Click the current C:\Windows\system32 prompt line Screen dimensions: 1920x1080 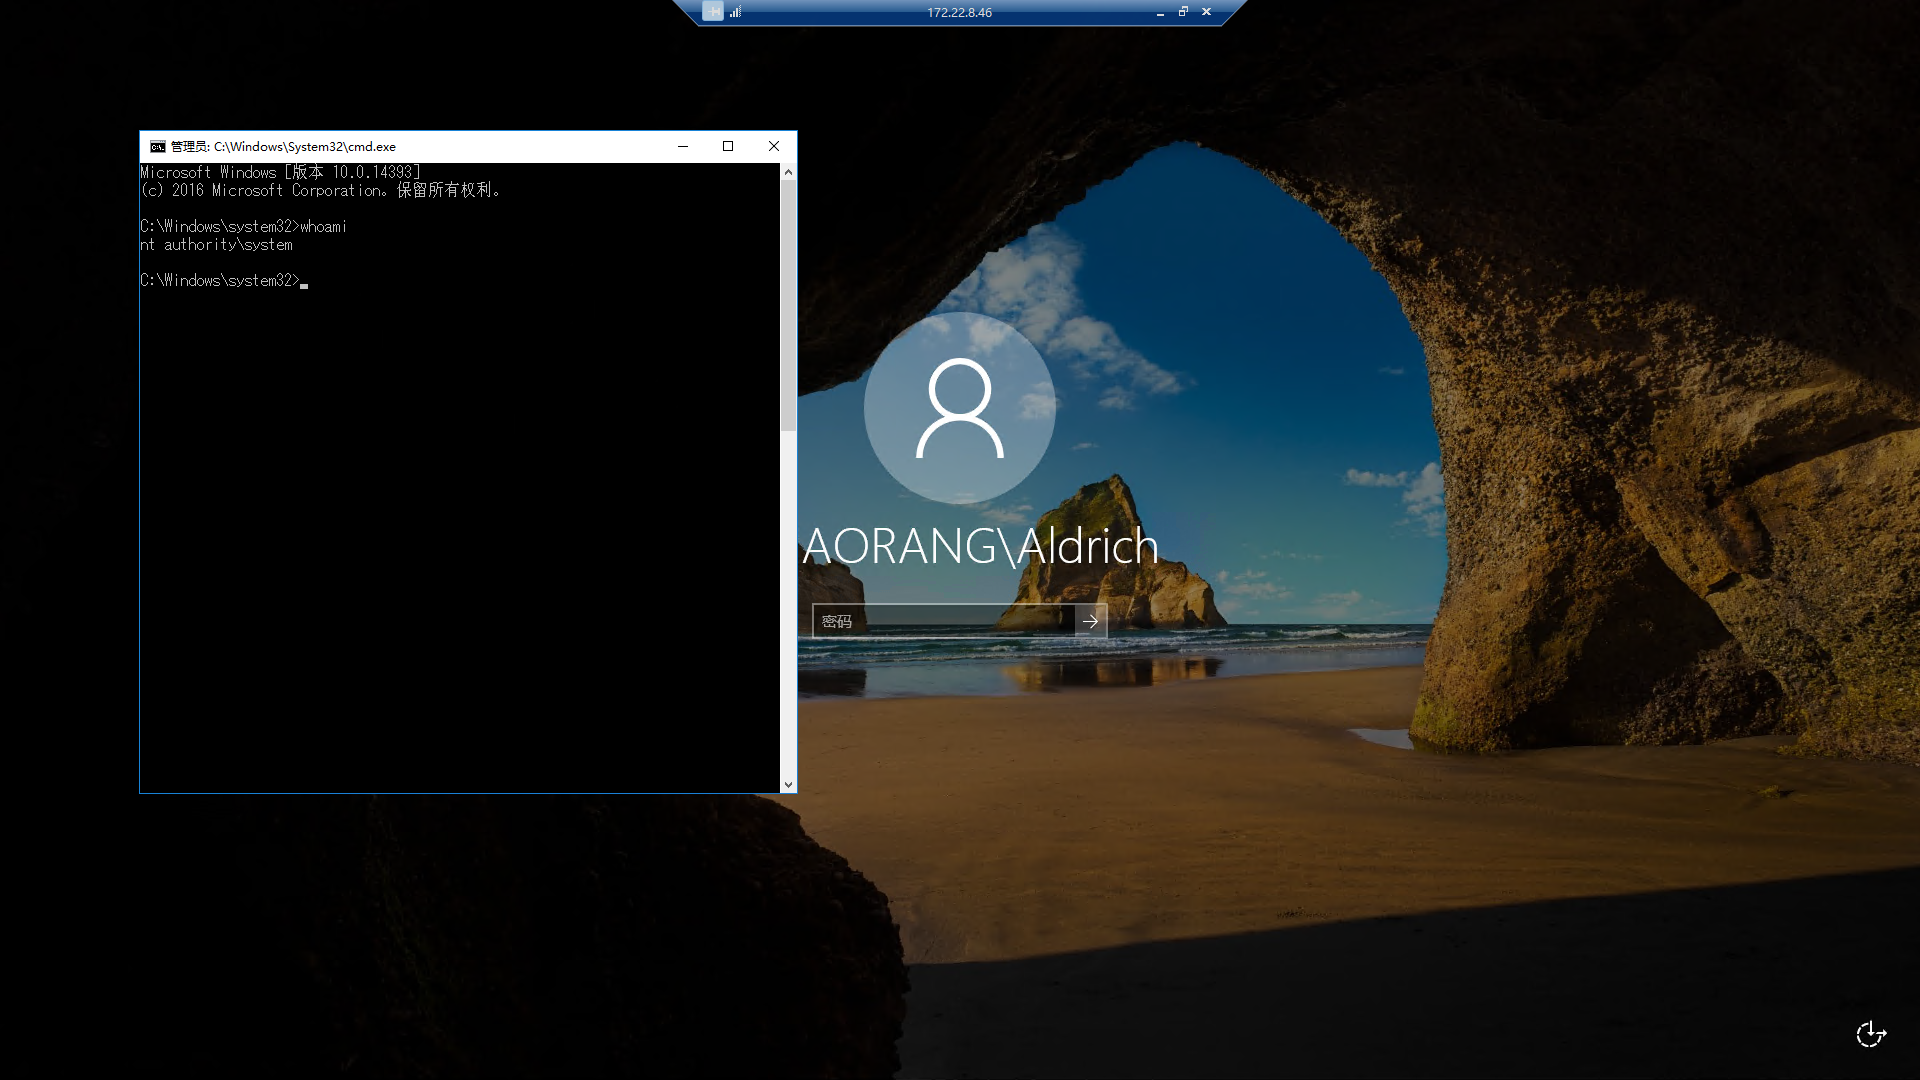[224, 281]
